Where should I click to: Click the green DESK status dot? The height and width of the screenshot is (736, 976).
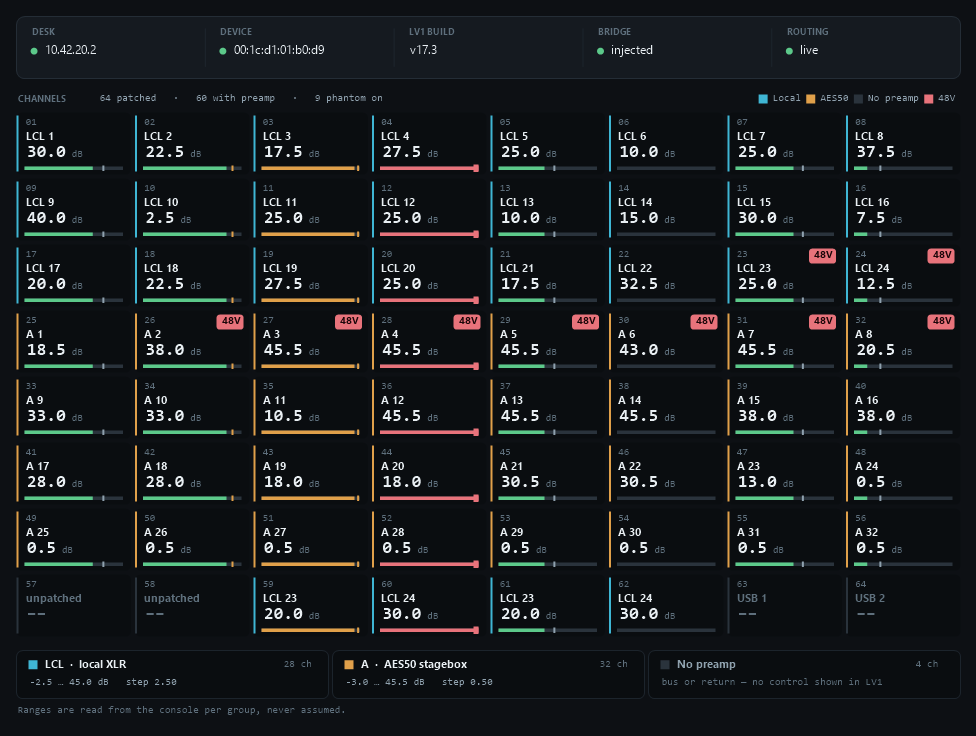[x=34, y=51]
